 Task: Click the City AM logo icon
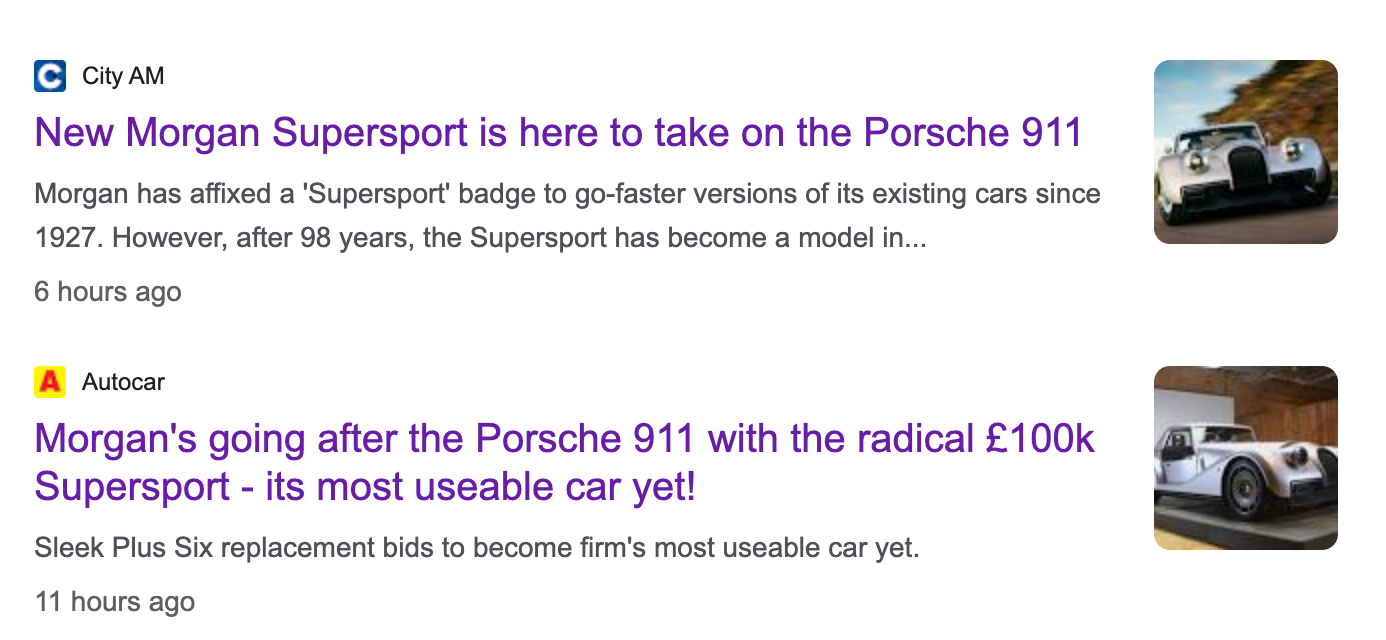(50, 76)
